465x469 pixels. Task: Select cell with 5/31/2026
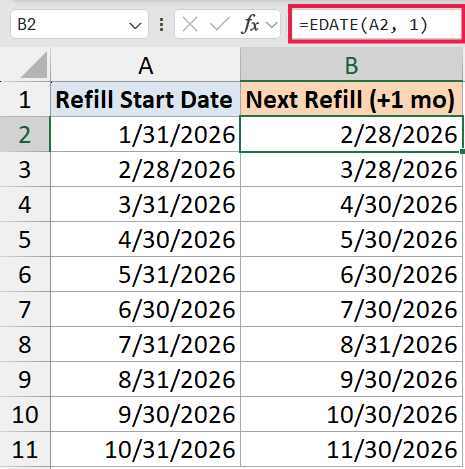pyautogui.click(x=145, y=274)
